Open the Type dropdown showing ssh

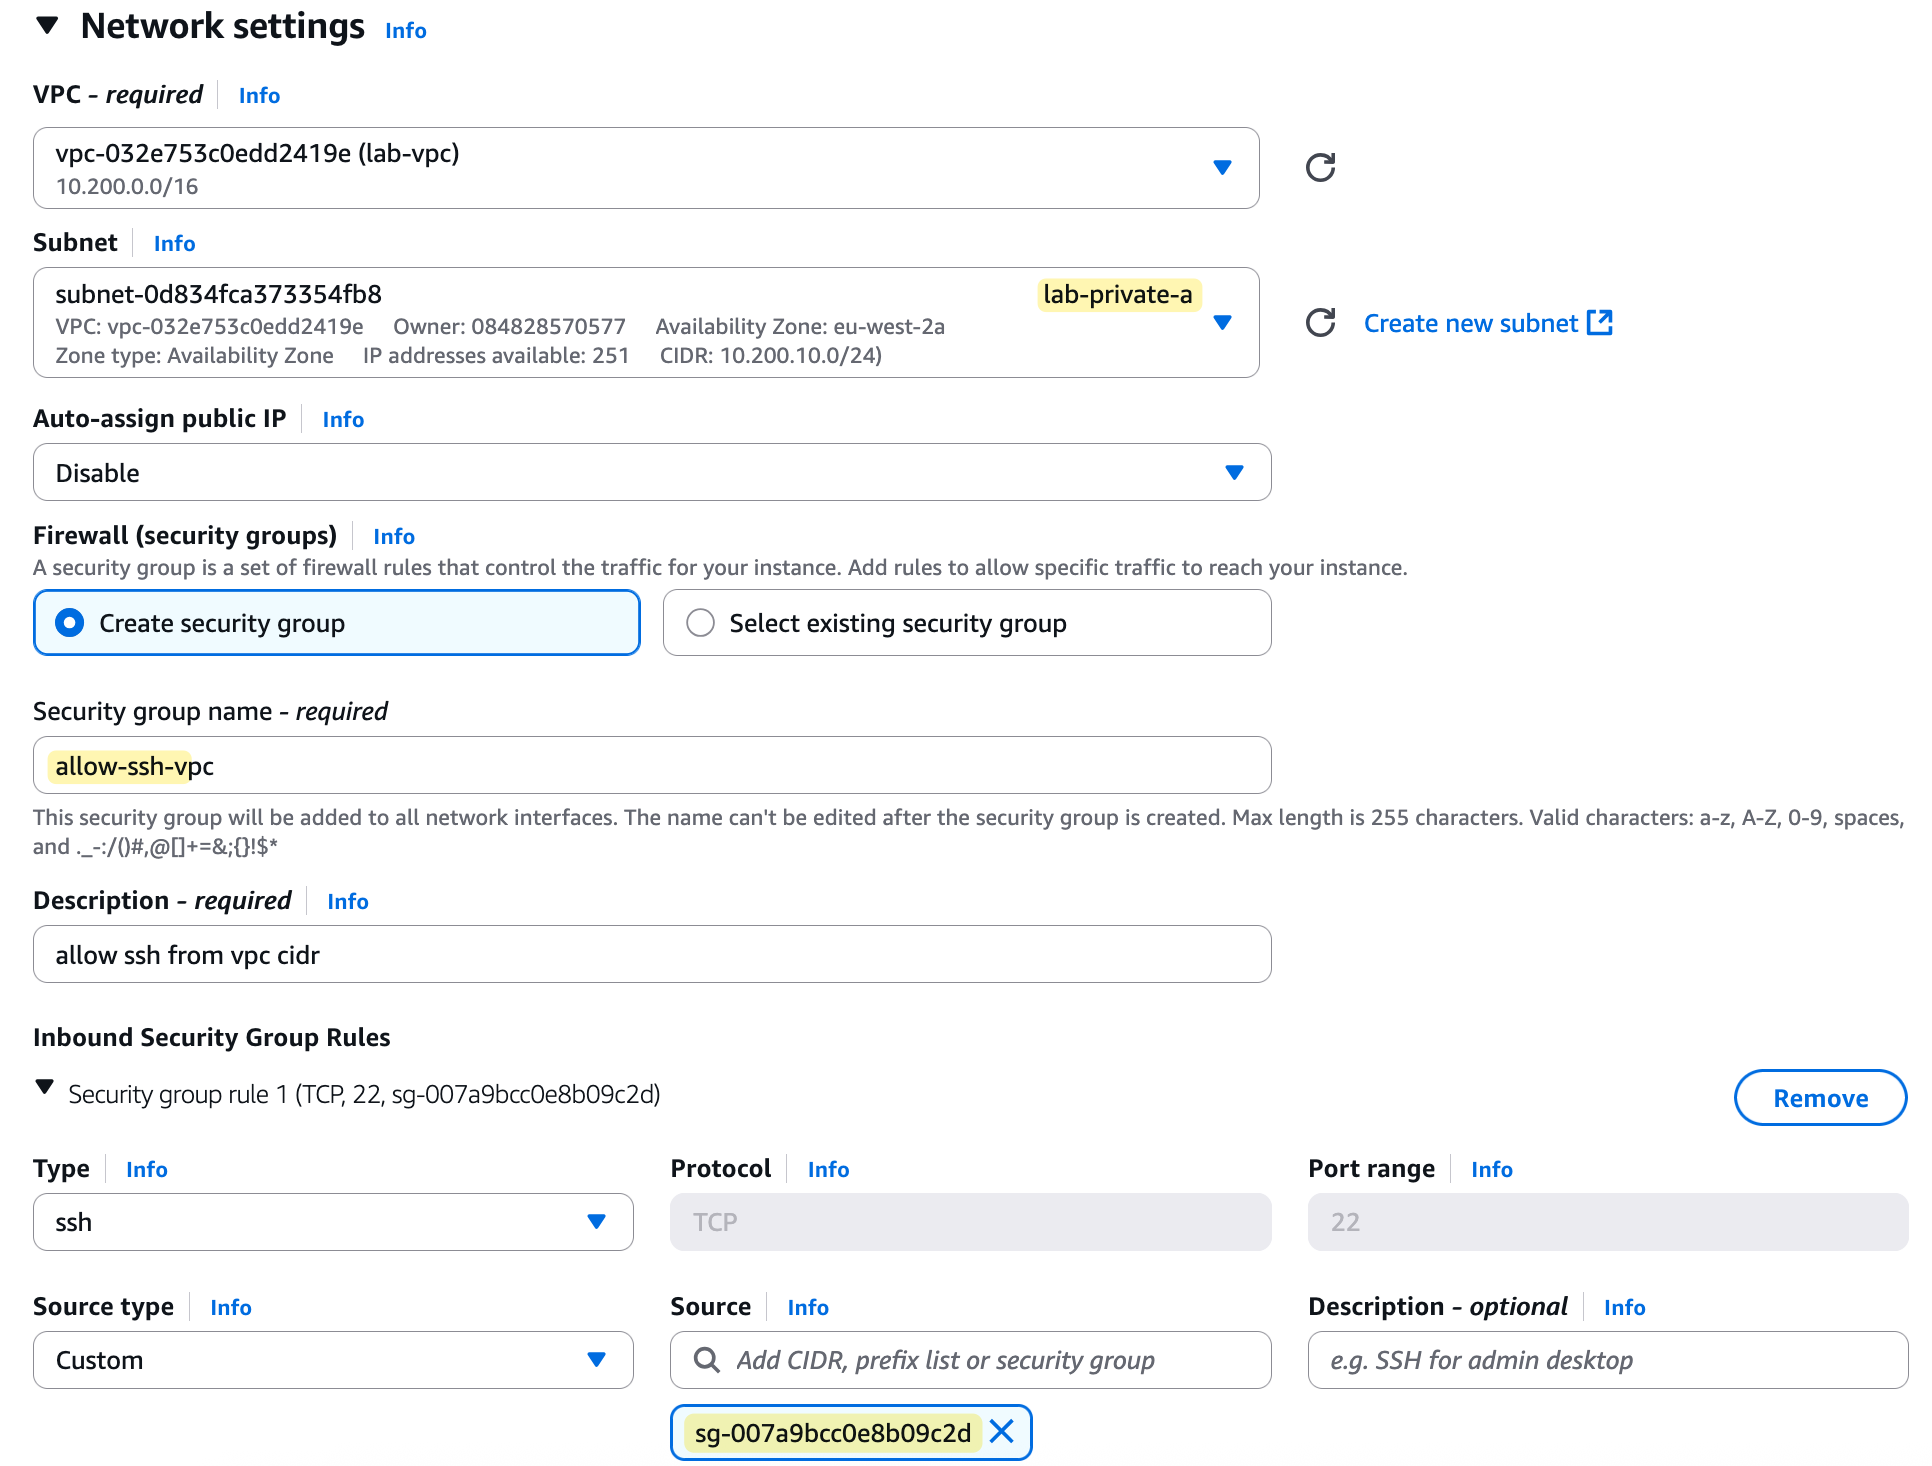[597, 1221]
